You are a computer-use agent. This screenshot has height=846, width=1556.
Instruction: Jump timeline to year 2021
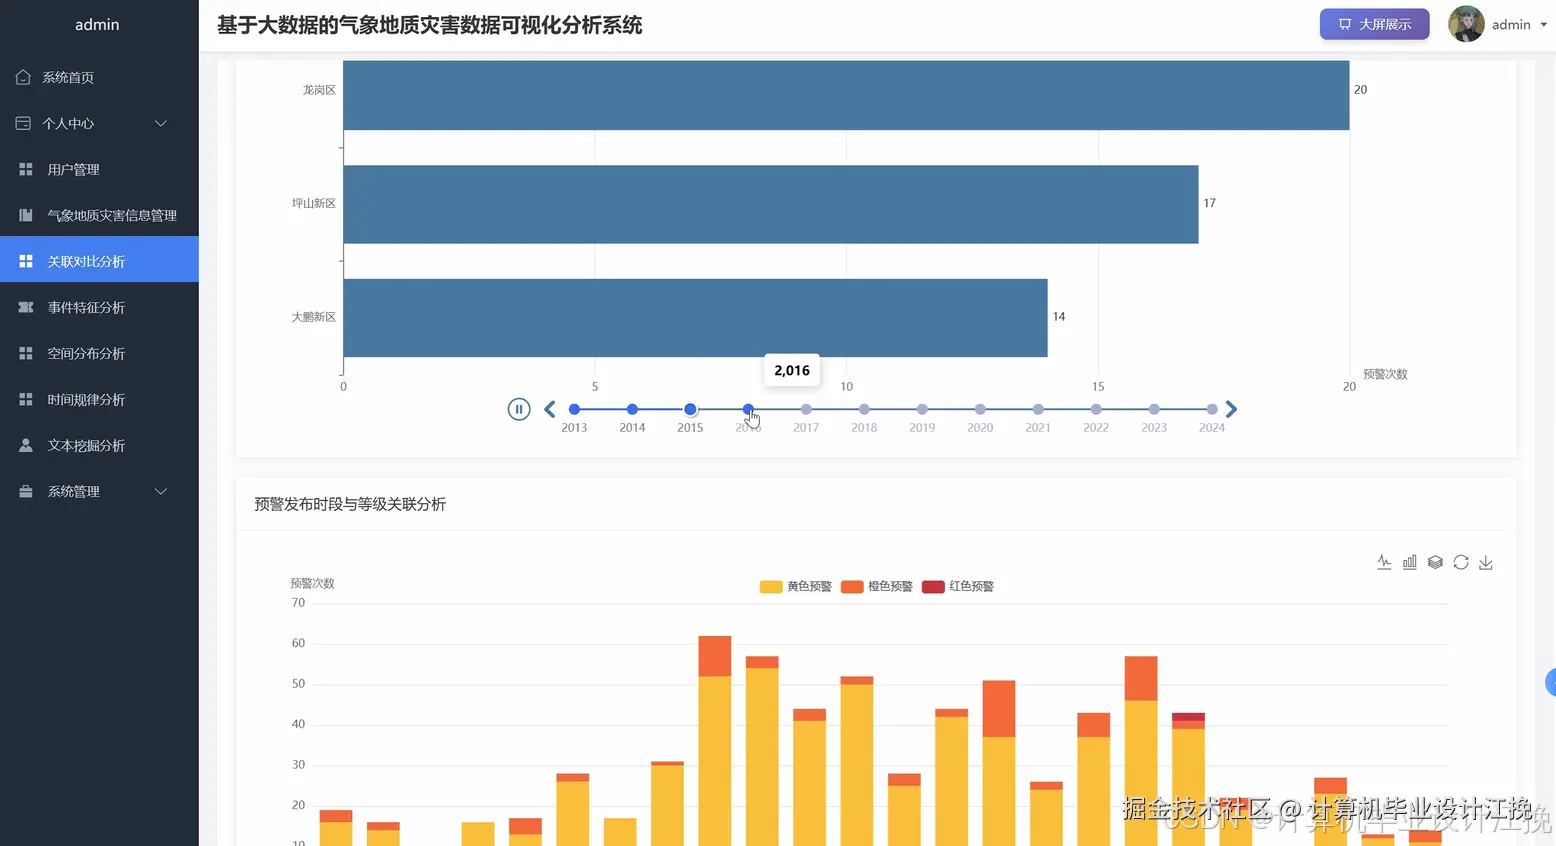click(x=1038, y=409)
